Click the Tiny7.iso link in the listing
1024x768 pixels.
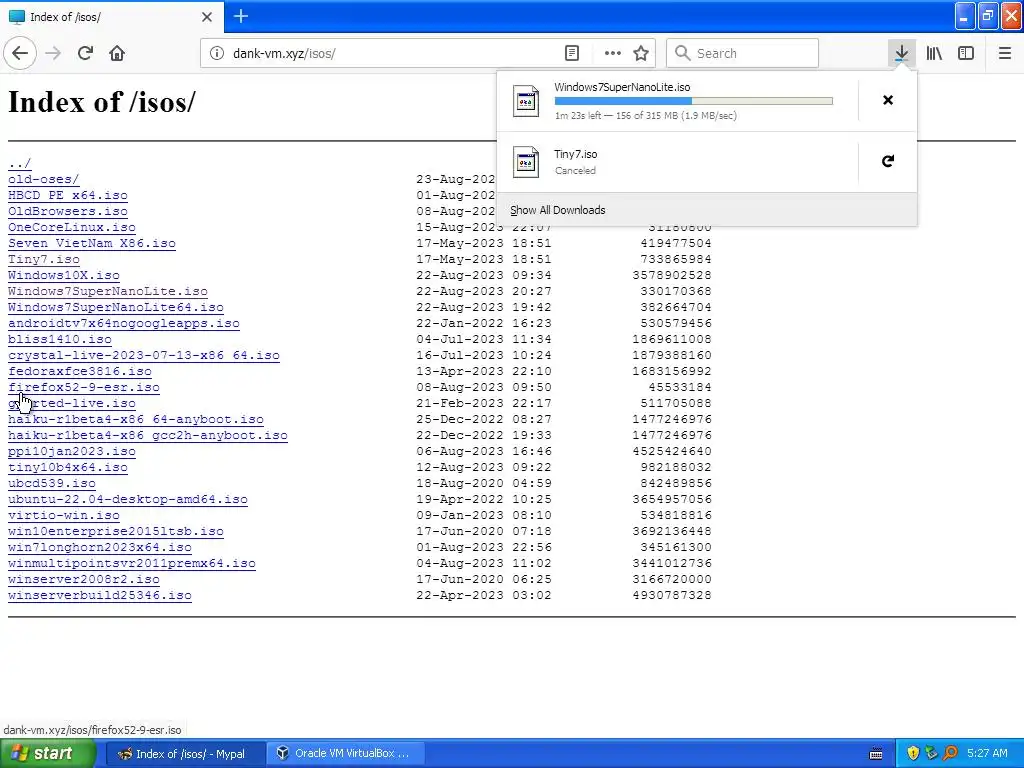[44, 259]
